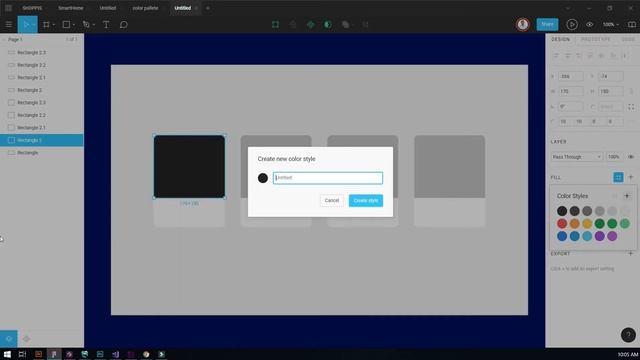Select the Pen tool
This screenshot has width=640, height=360.
[86, 24]
